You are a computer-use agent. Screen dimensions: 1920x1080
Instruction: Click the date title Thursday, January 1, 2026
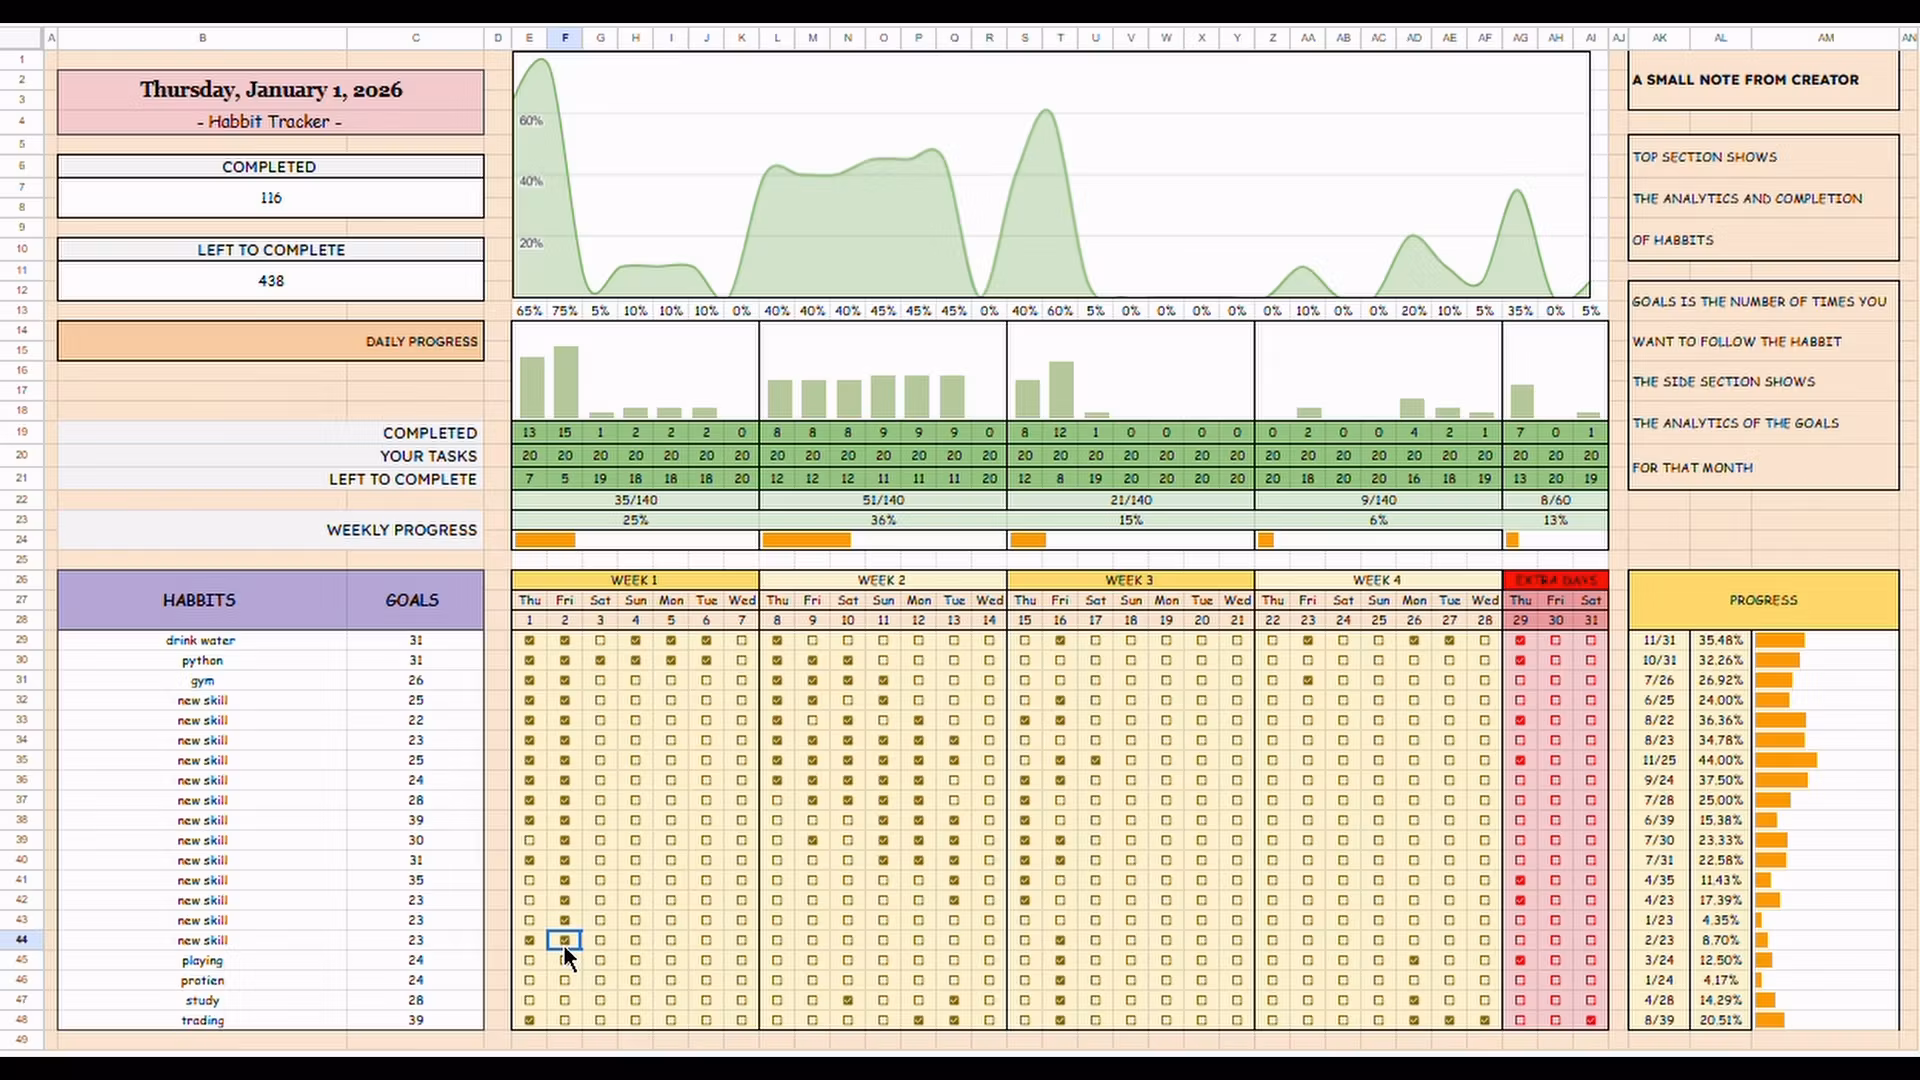click(x=271, y=90)
